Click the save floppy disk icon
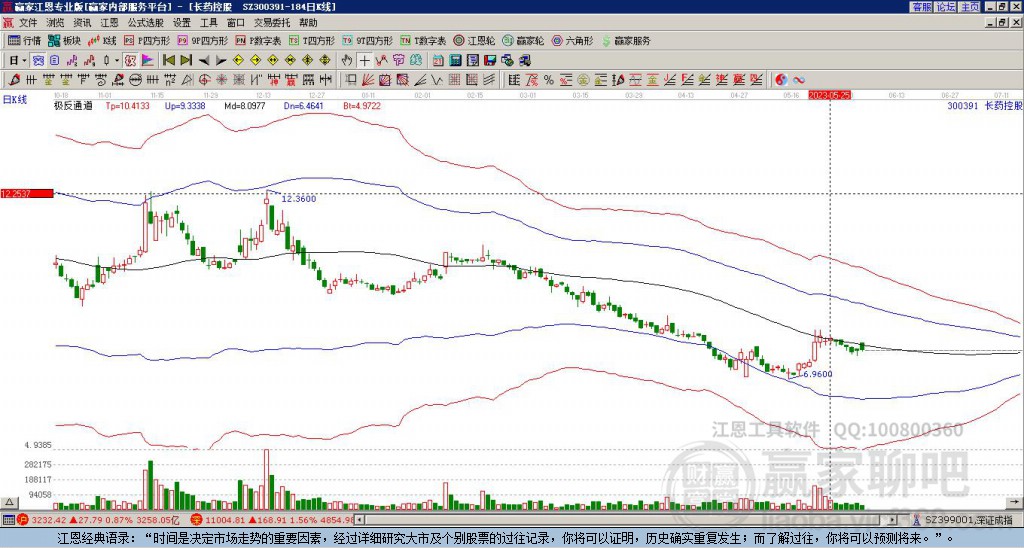Viewport: 1024px width, 548px height. 490,60
